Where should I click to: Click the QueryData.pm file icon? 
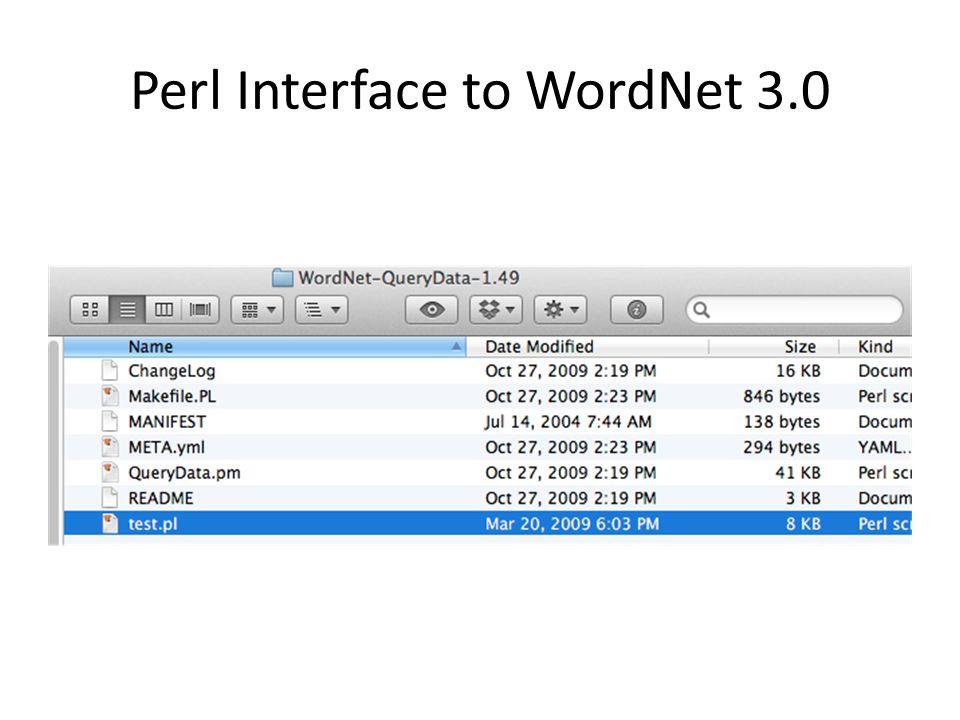tap(110, 473)
